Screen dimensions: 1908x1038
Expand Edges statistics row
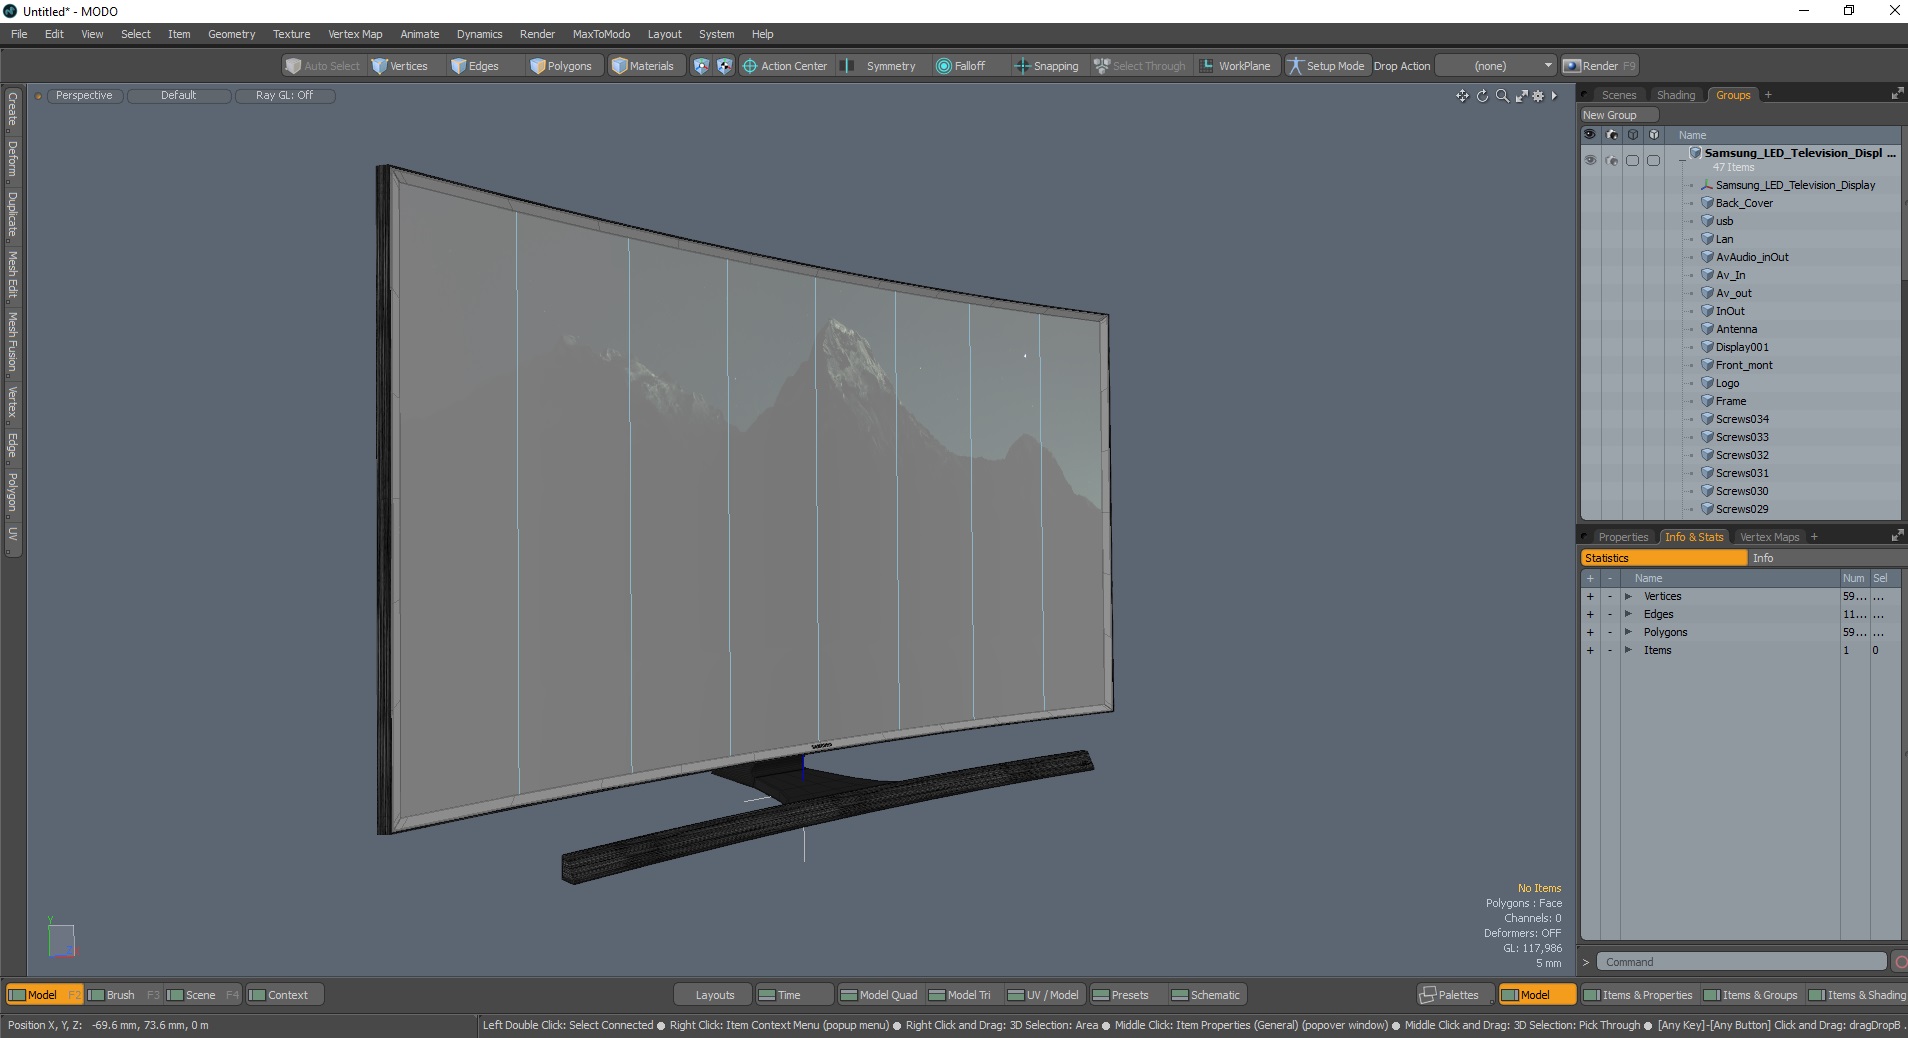pyautogui.click(x=1628, y=615)
